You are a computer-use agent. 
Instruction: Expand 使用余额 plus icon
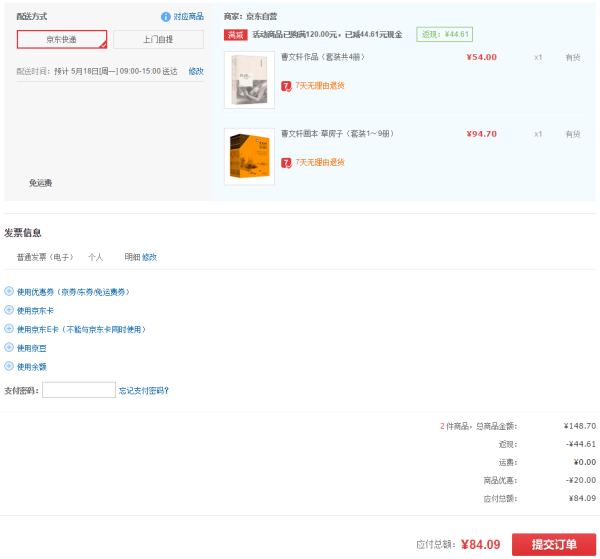coord(9,366)
